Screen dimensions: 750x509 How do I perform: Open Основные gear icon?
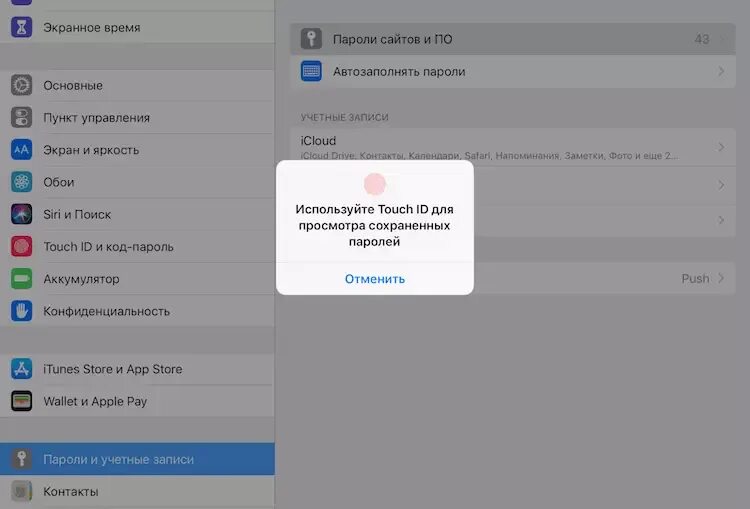coord(22,85)
